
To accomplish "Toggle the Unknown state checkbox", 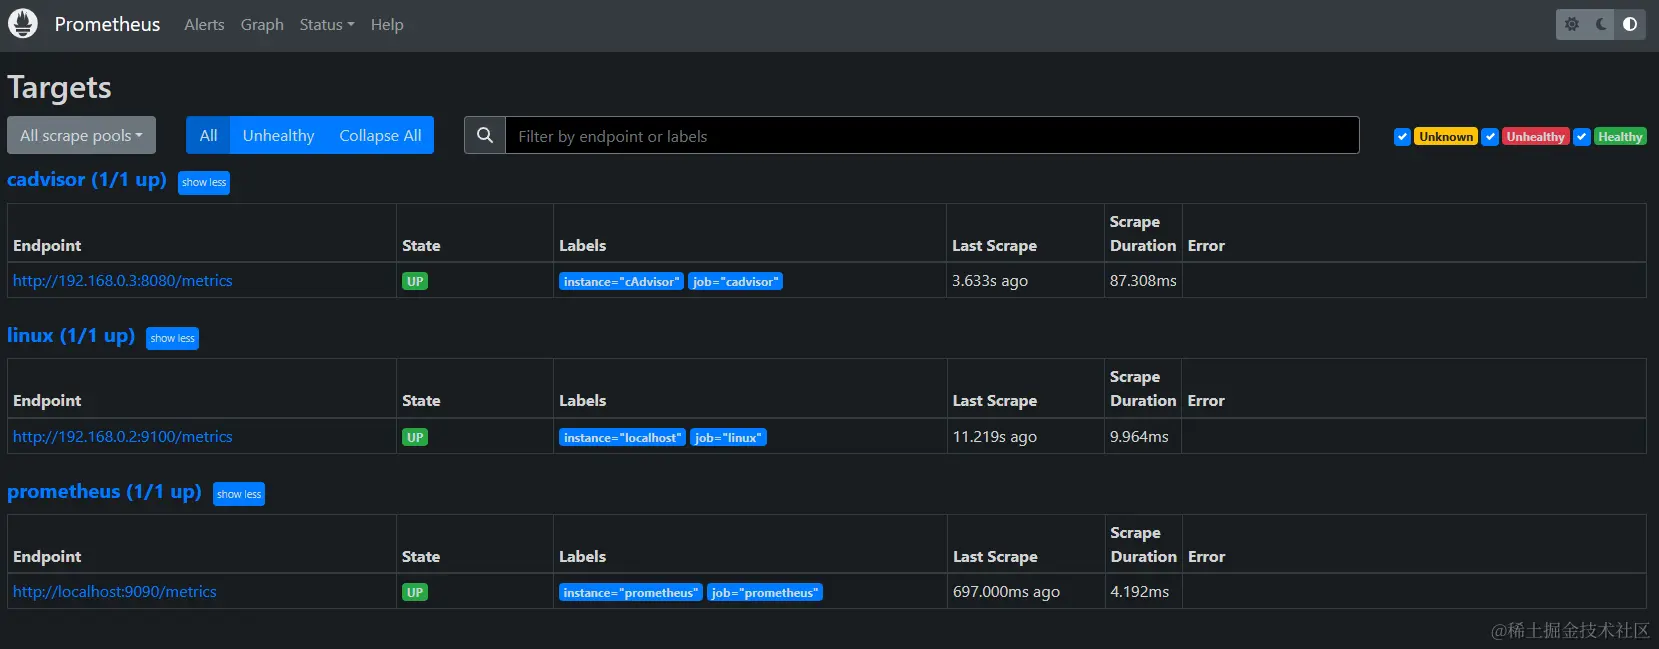I will pos(1402,137).
